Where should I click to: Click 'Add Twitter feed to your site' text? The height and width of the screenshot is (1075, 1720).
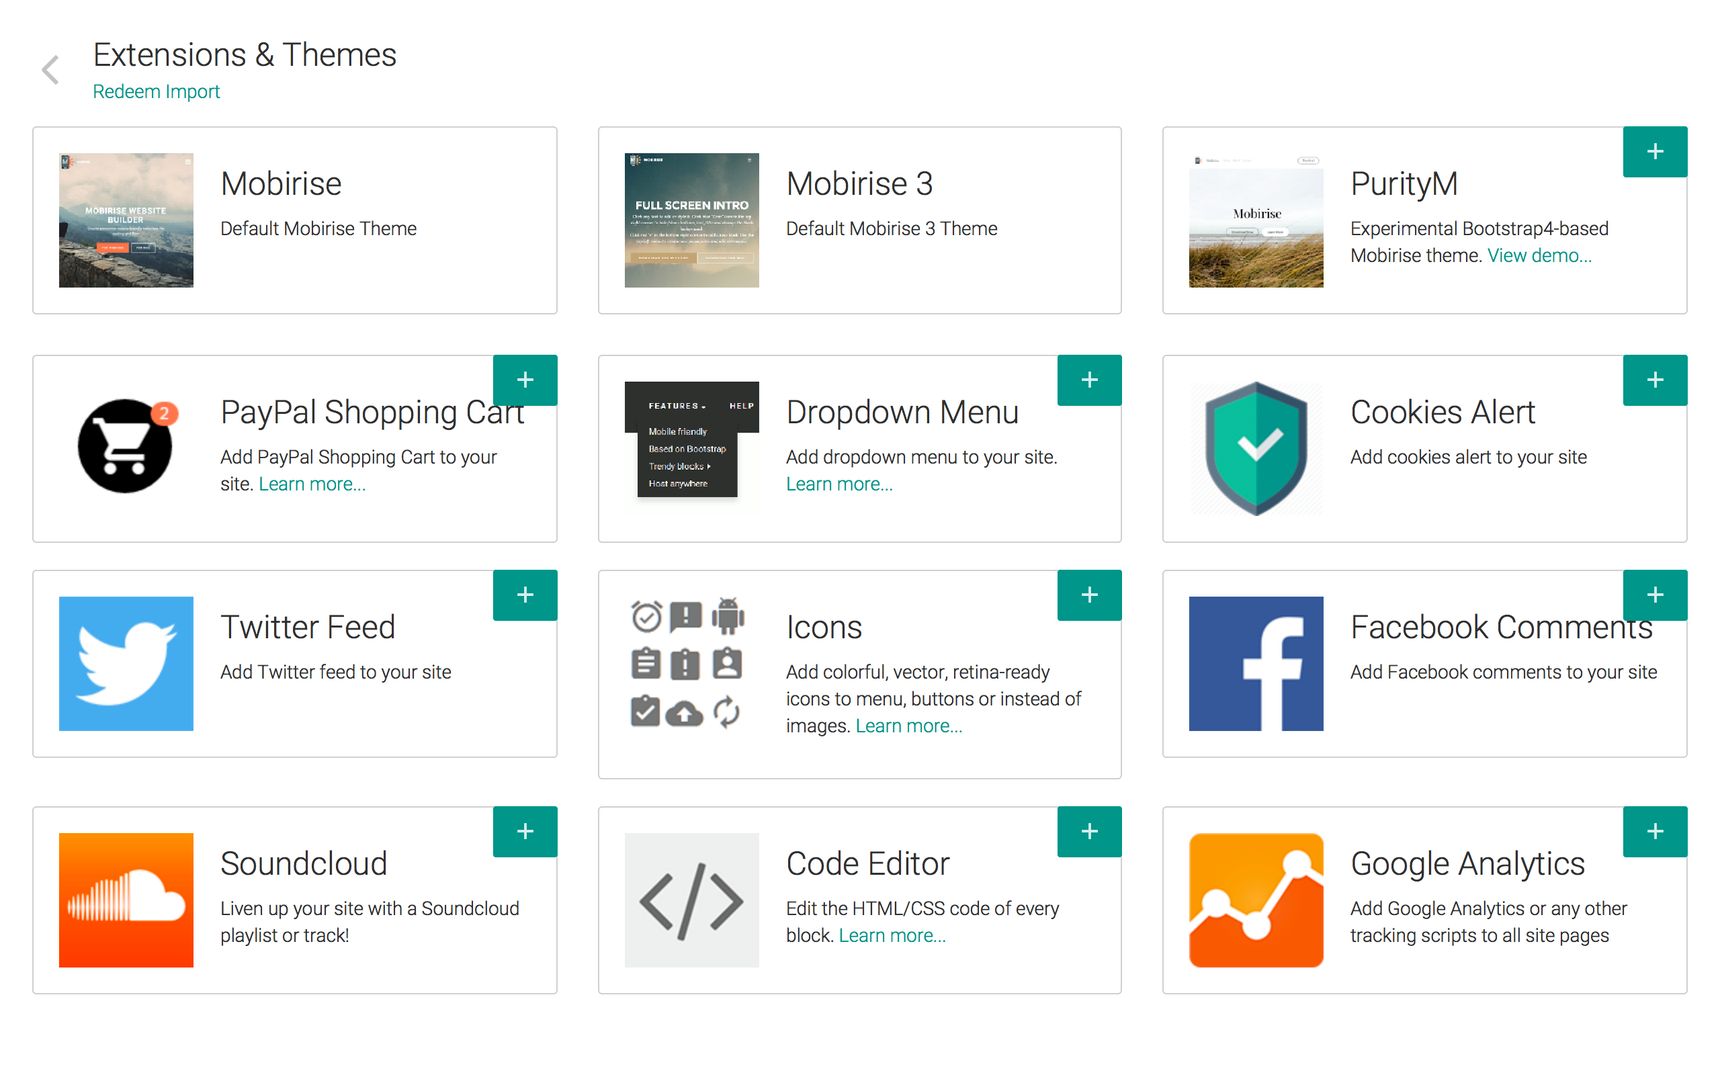click(x=336, y=672)
